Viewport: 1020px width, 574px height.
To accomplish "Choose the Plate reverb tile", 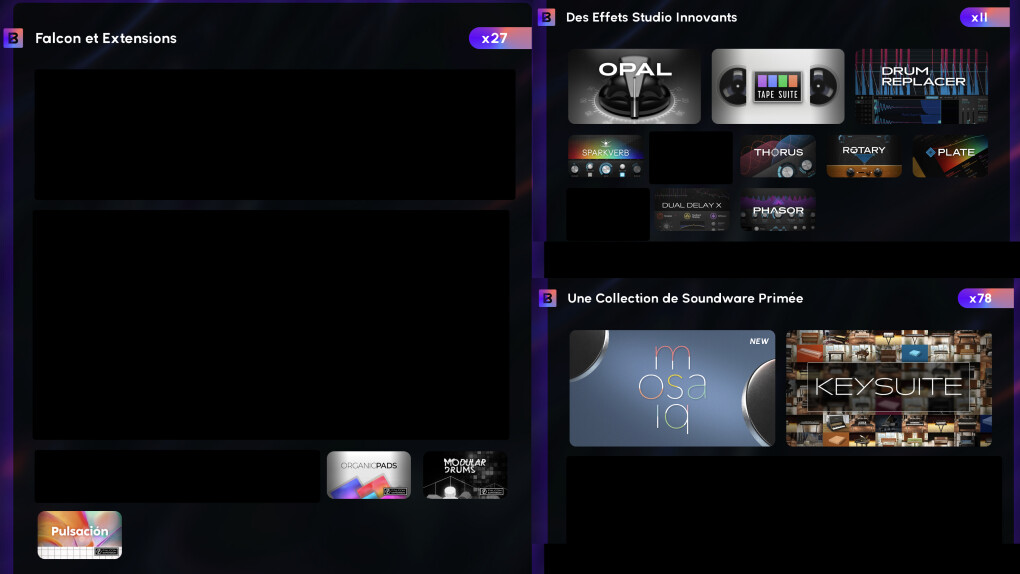I will [950, 156].
